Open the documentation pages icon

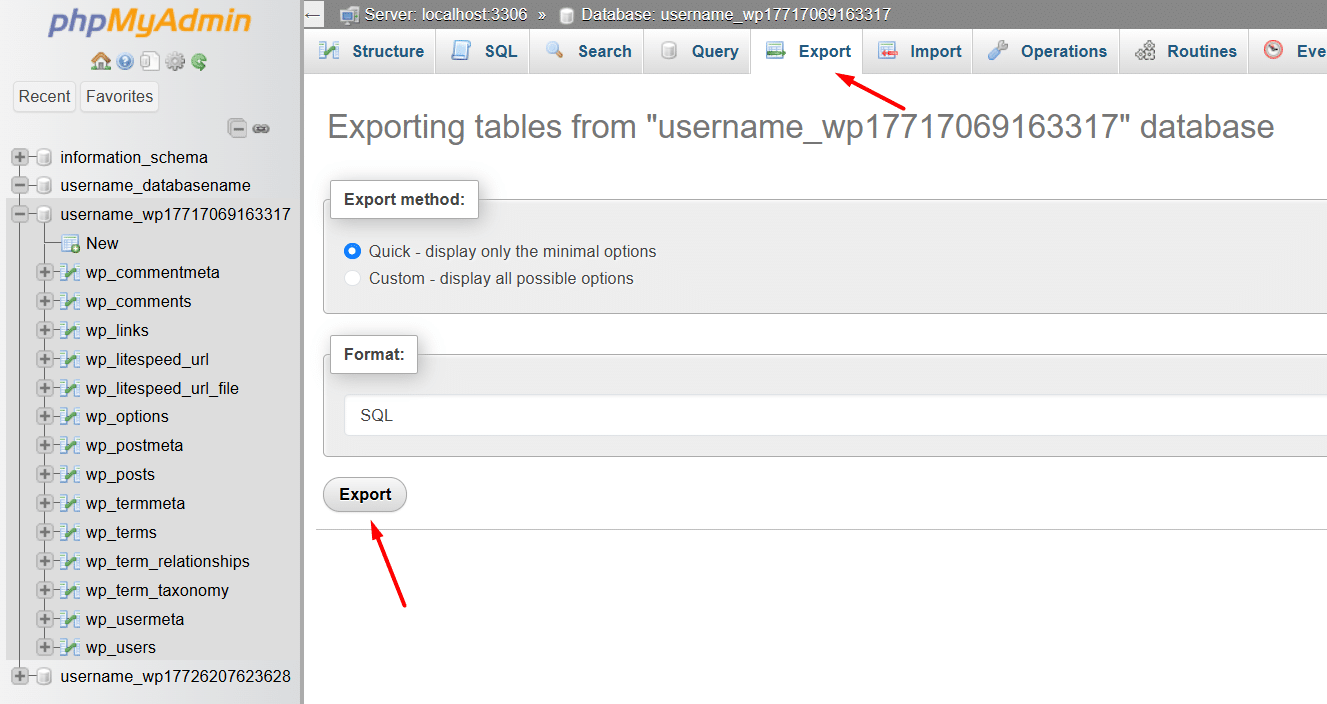click(149, 62)
